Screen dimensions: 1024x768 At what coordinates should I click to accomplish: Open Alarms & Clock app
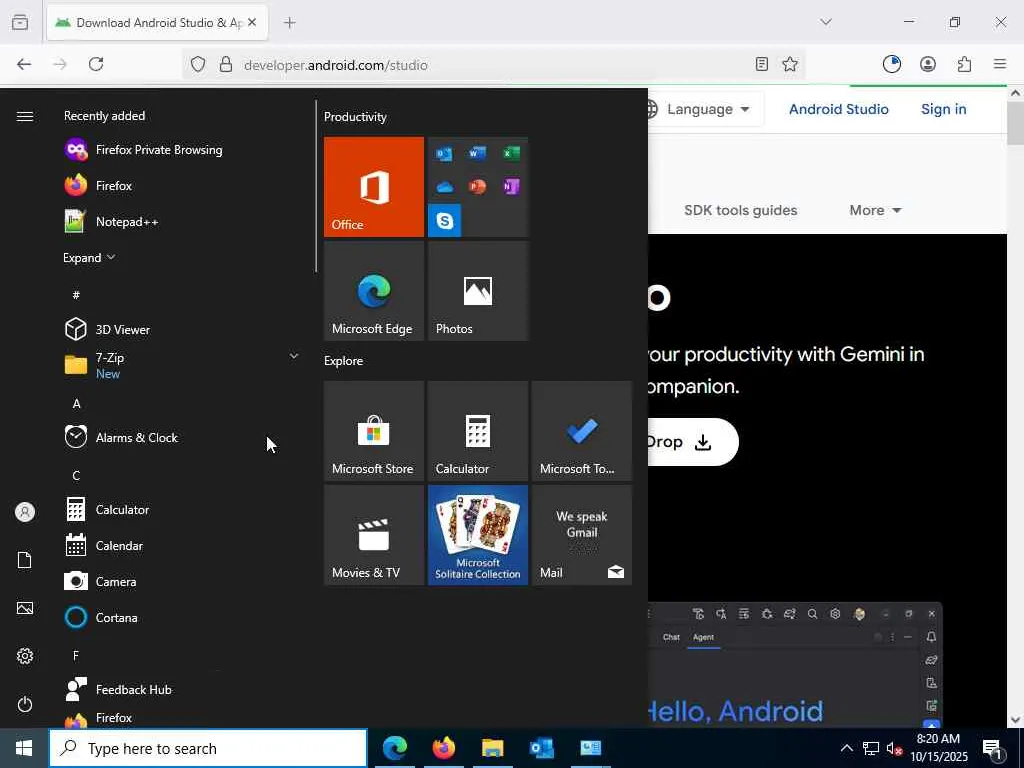click(121, 438)
